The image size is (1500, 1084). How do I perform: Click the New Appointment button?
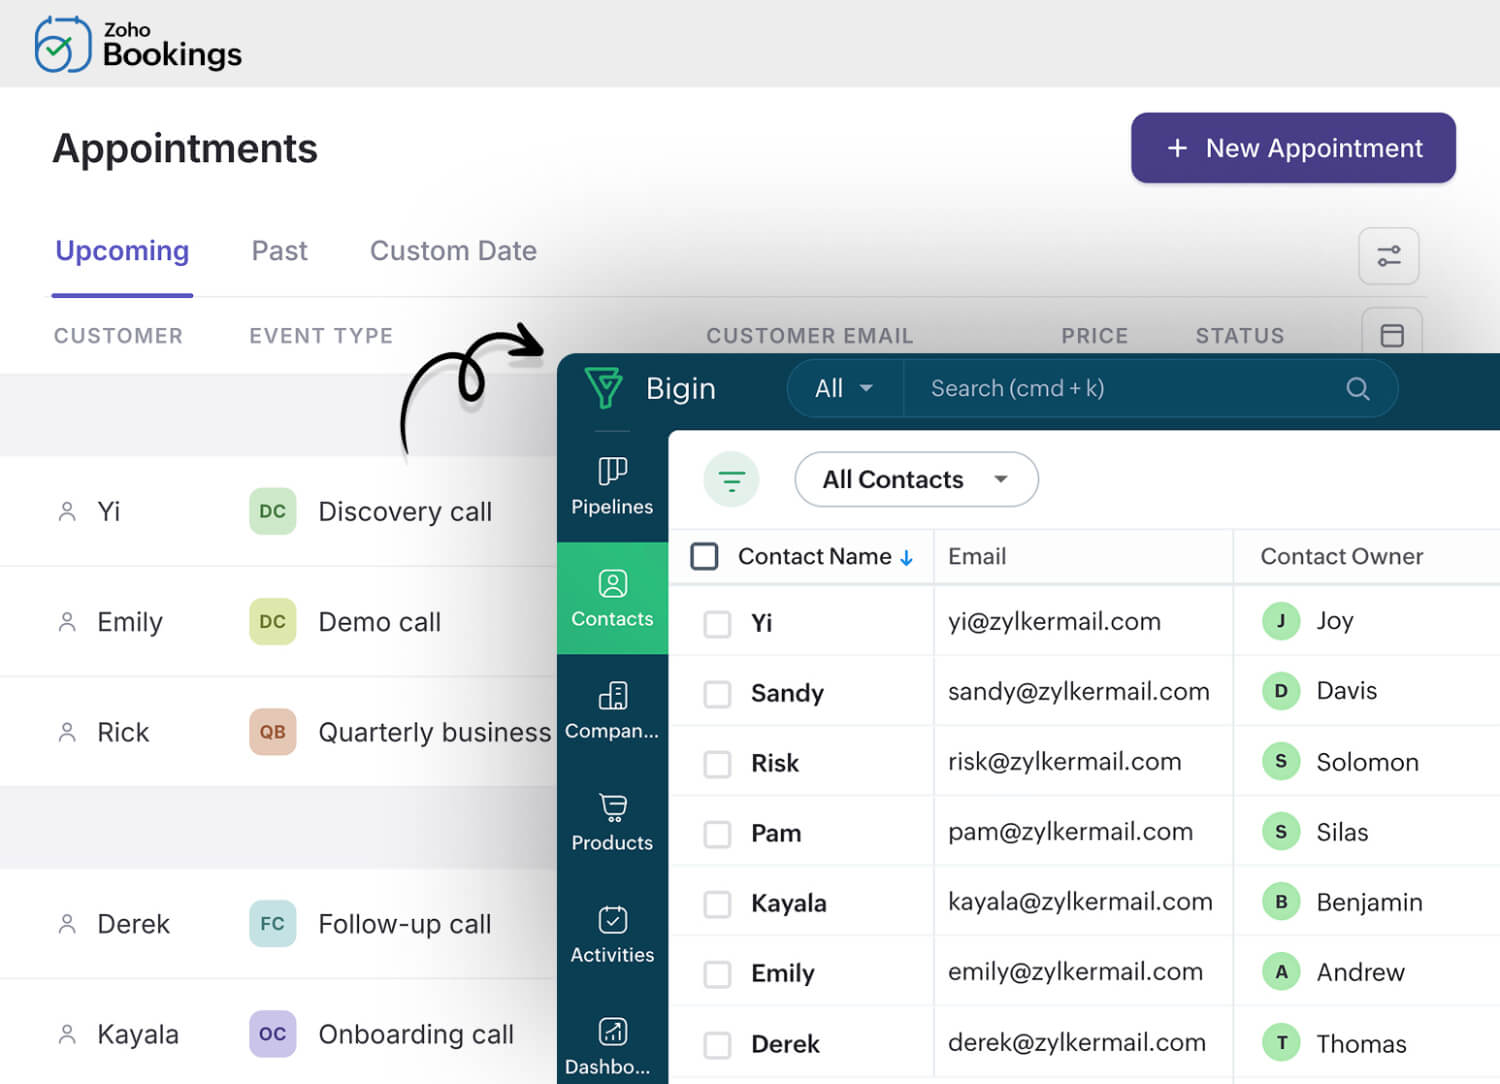(x=1293, y=148)
